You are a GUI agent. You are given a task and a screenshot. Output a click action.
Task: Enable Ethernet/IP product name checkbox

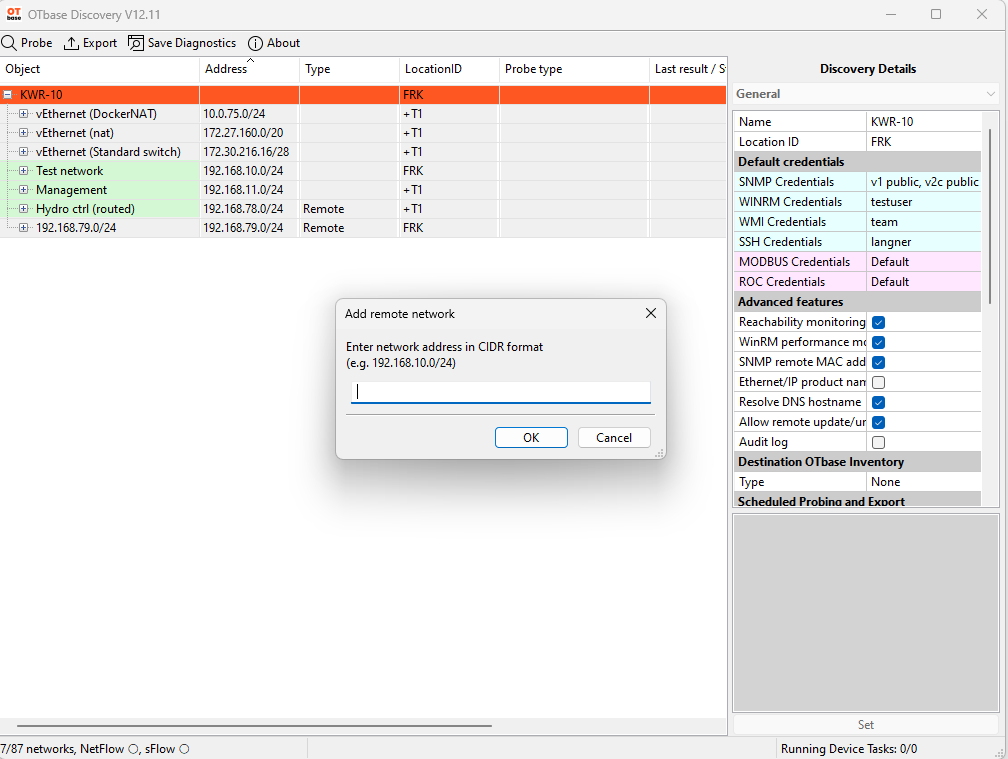coord(878,382)
